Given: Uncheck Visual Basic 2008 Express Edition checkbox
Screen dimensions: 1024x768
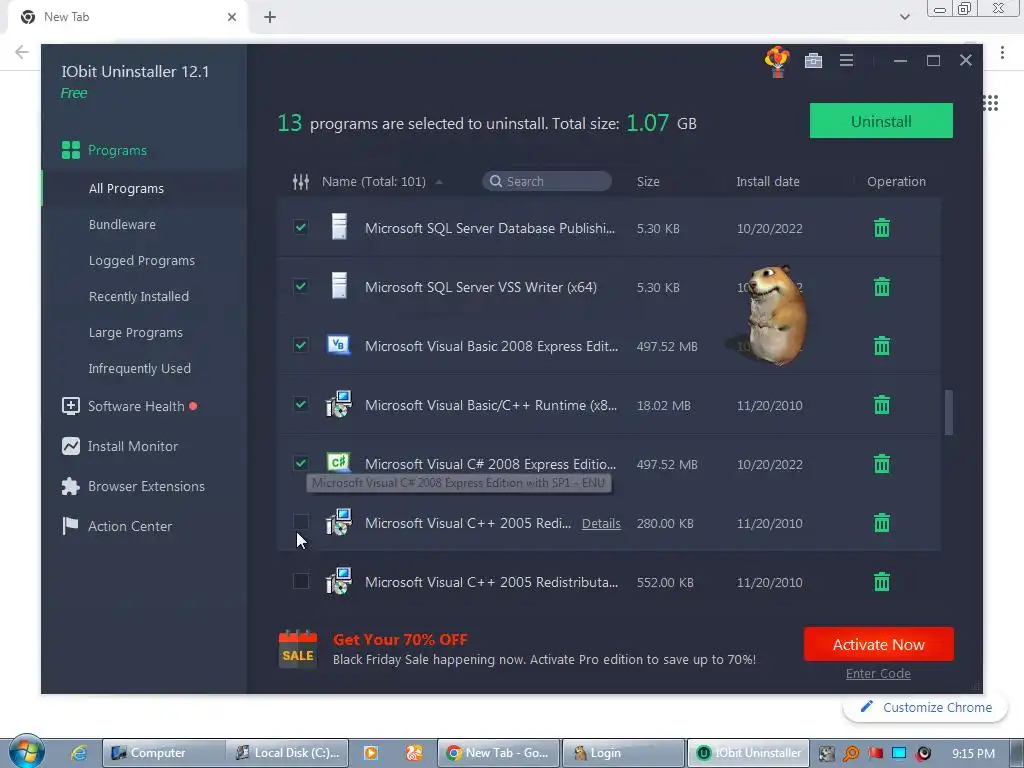Looking at the screenshot, I should 300,345.
